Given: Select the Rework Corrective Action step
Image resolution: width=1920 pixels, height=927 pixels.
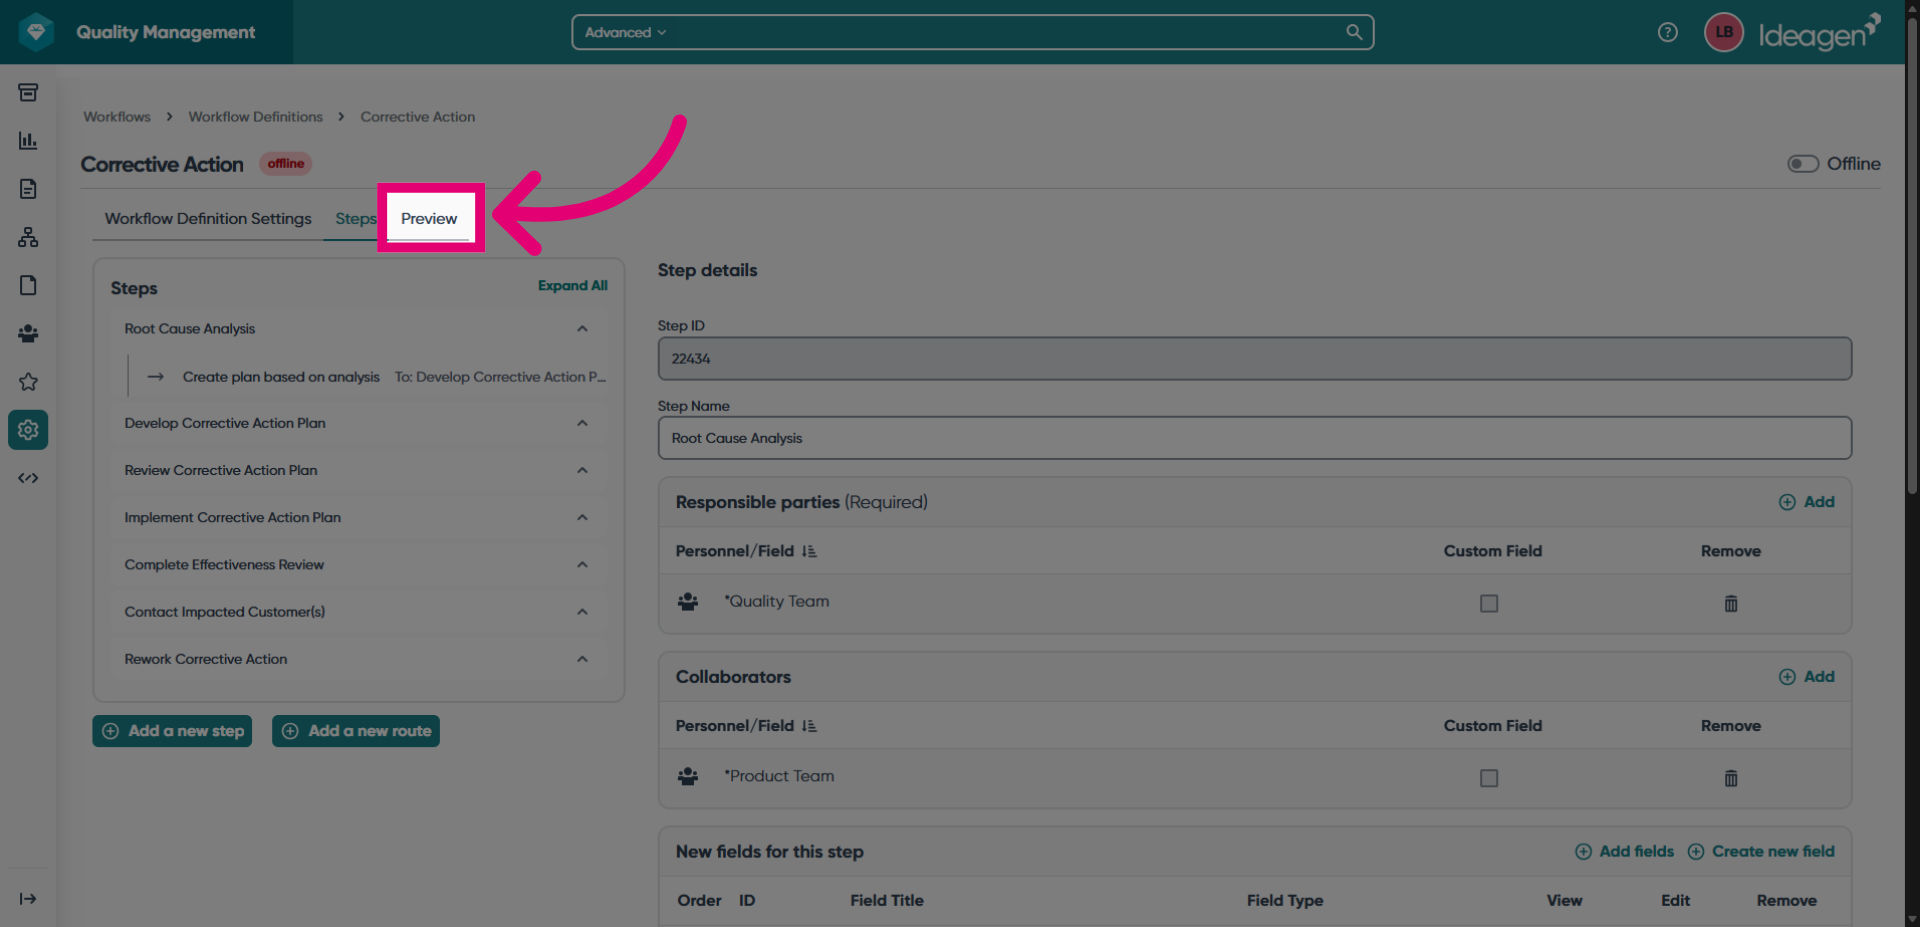Looking at the screenshot, I should point(206,659).
